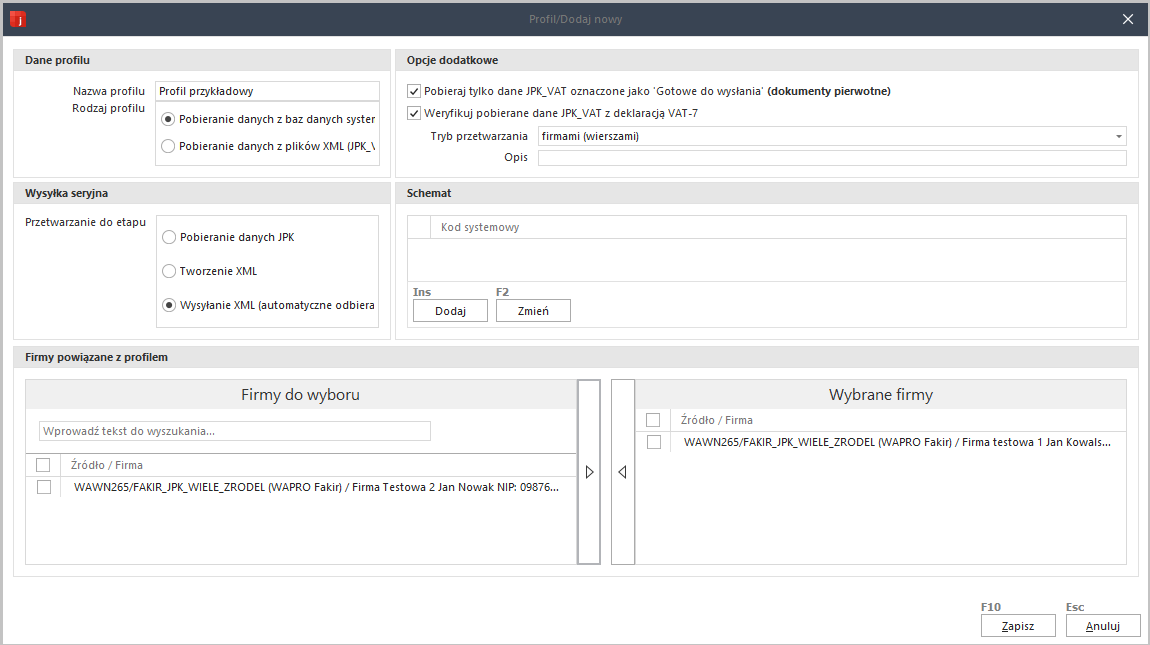
Task: Click the company search text field
Action: pos(235,431)
